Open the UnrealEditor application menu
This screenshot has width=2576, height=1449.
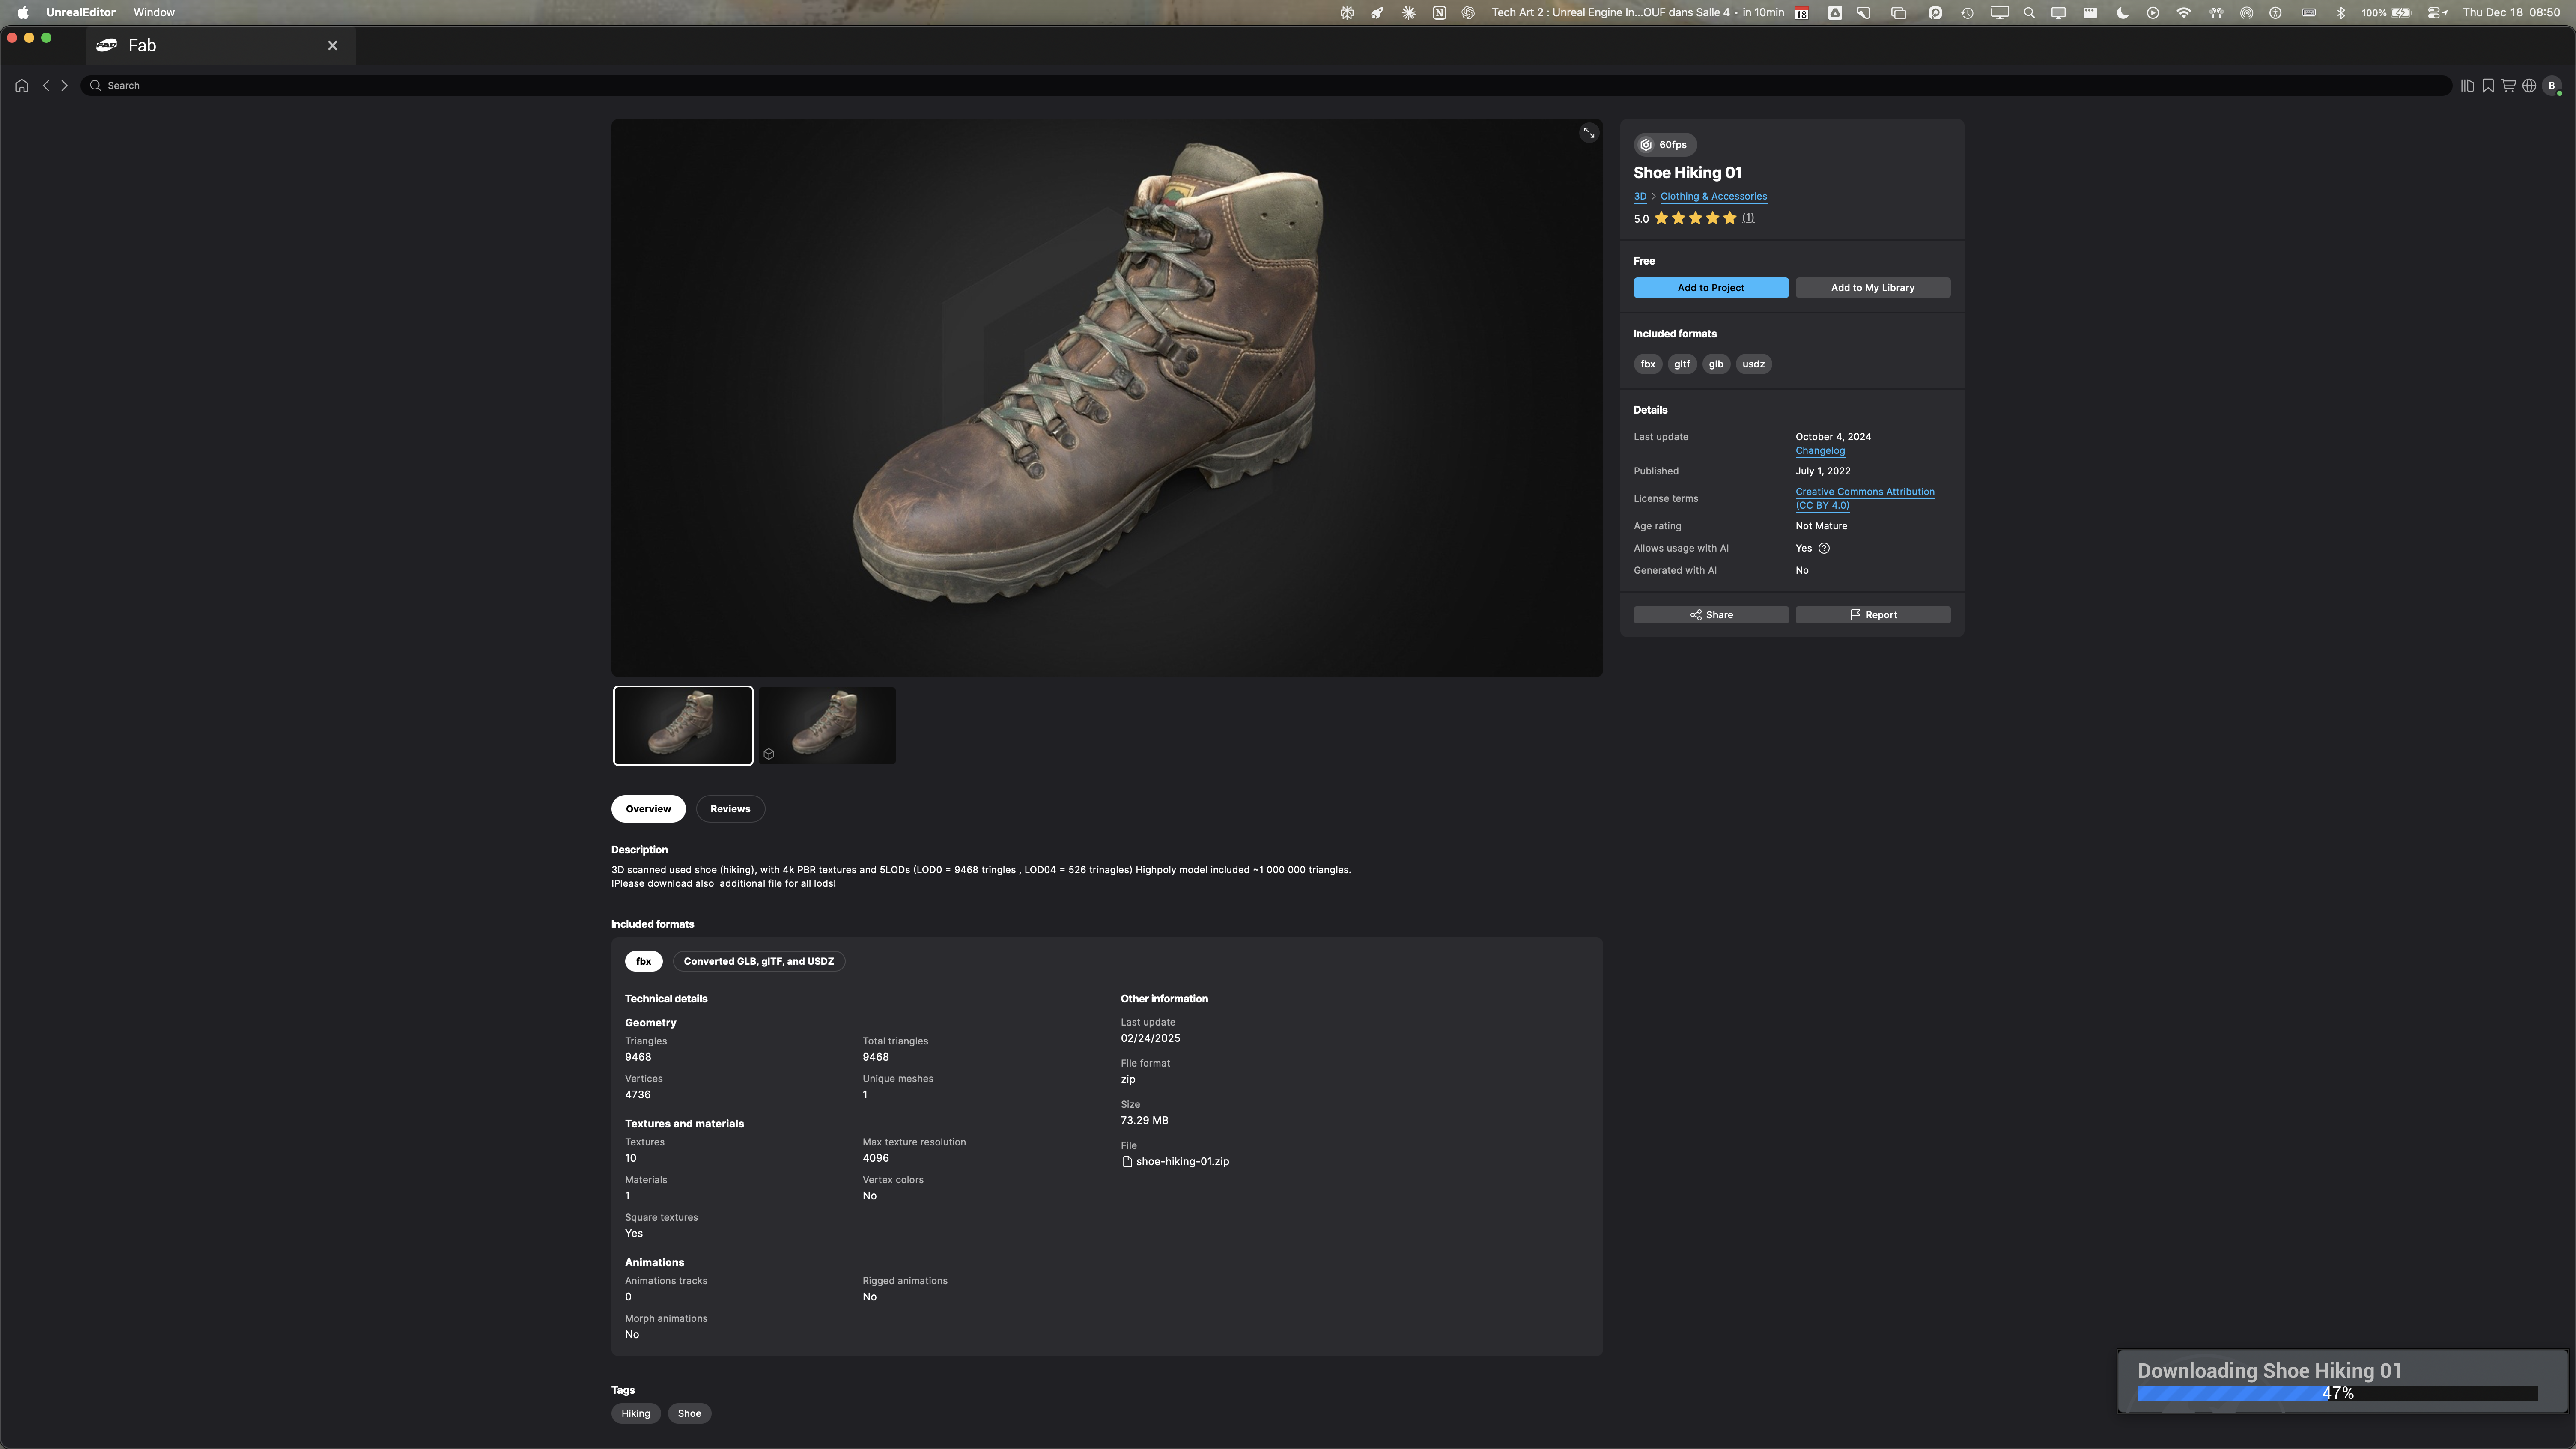pos(80,13)
